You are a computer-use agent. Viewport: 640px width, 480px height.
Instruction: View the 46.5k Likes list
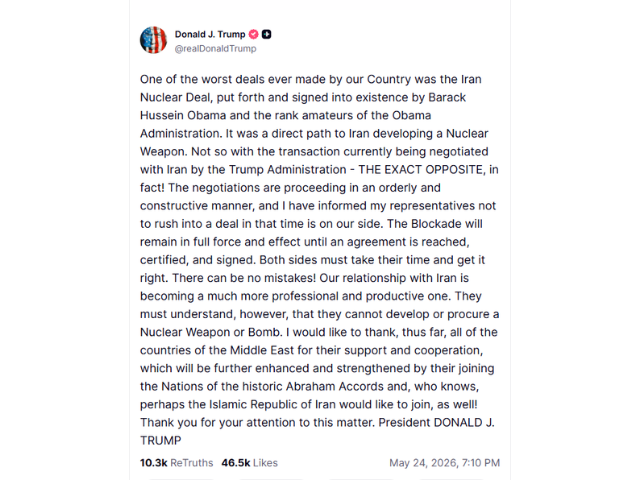point(250,463)
